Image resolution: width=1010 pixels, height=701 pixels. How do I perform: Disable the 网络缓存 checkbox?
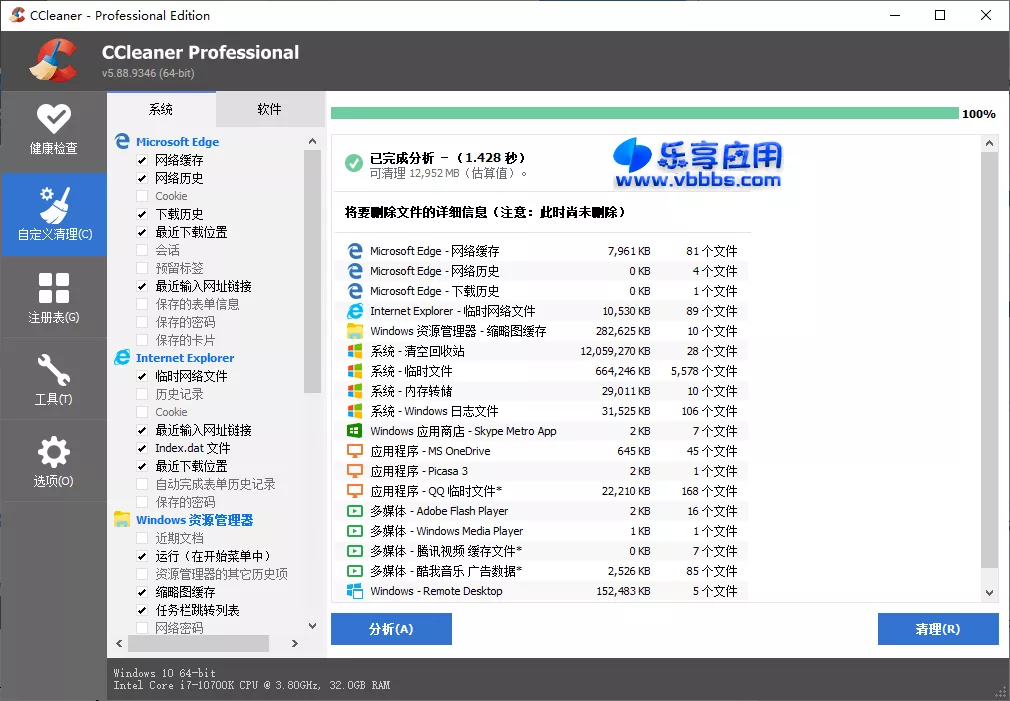coord(142,159)
